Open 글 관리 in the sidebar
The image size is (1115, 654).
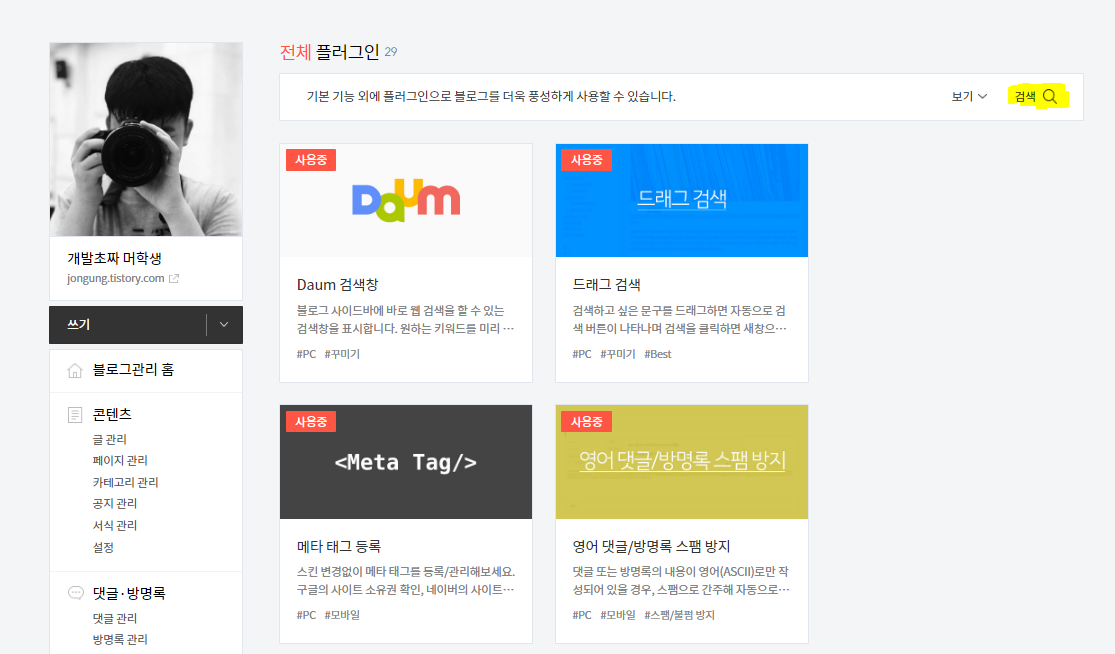click(110, 439)
